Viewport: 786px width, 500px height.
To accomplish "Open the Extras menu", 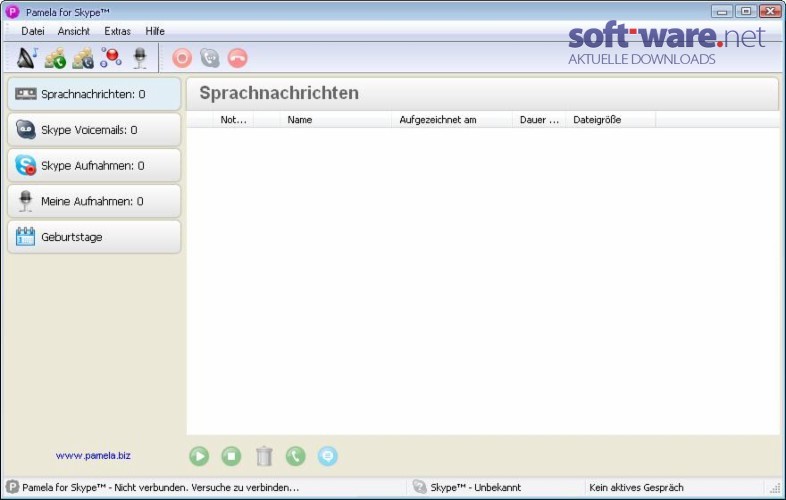I will [x=117, y=31].
